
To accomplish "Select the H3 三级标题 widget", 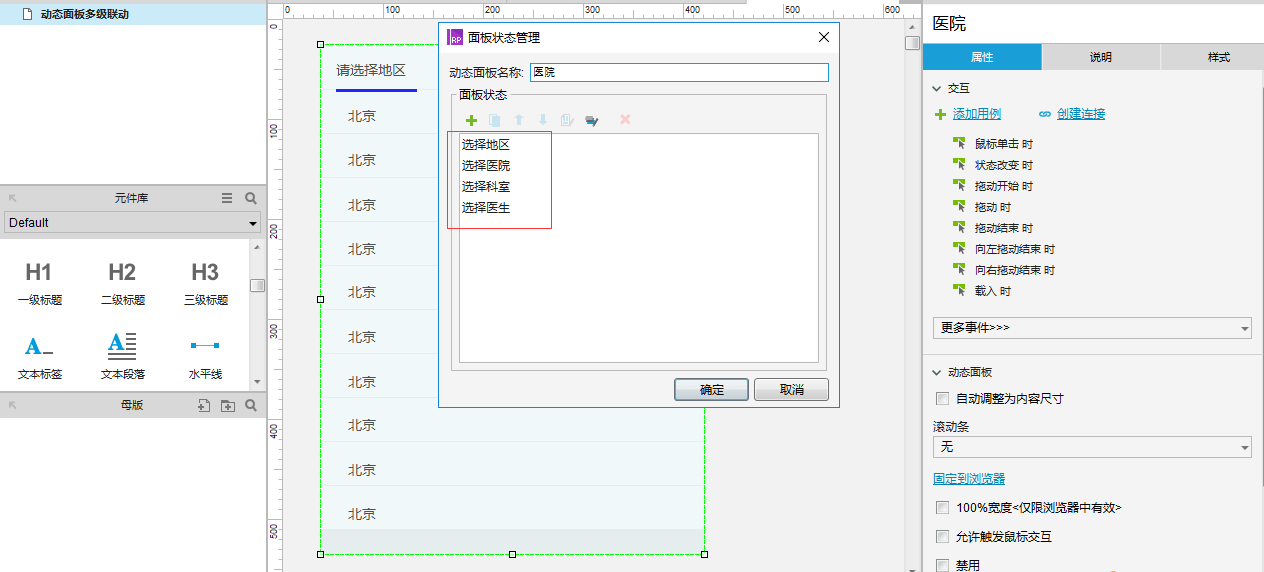I will click(205, 282).
